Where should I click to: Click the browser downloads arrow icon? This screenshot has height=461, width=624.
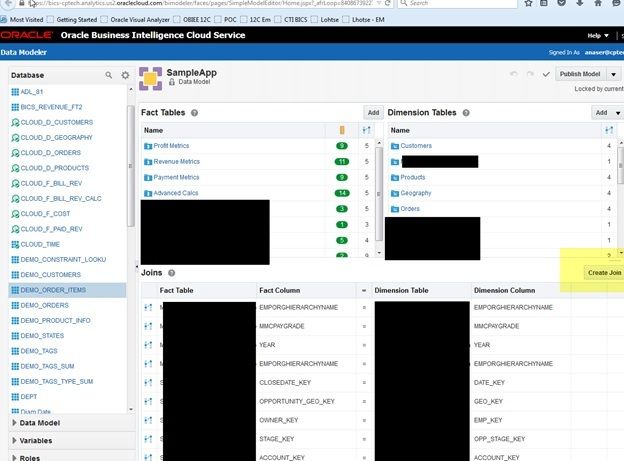coord(580,3)
